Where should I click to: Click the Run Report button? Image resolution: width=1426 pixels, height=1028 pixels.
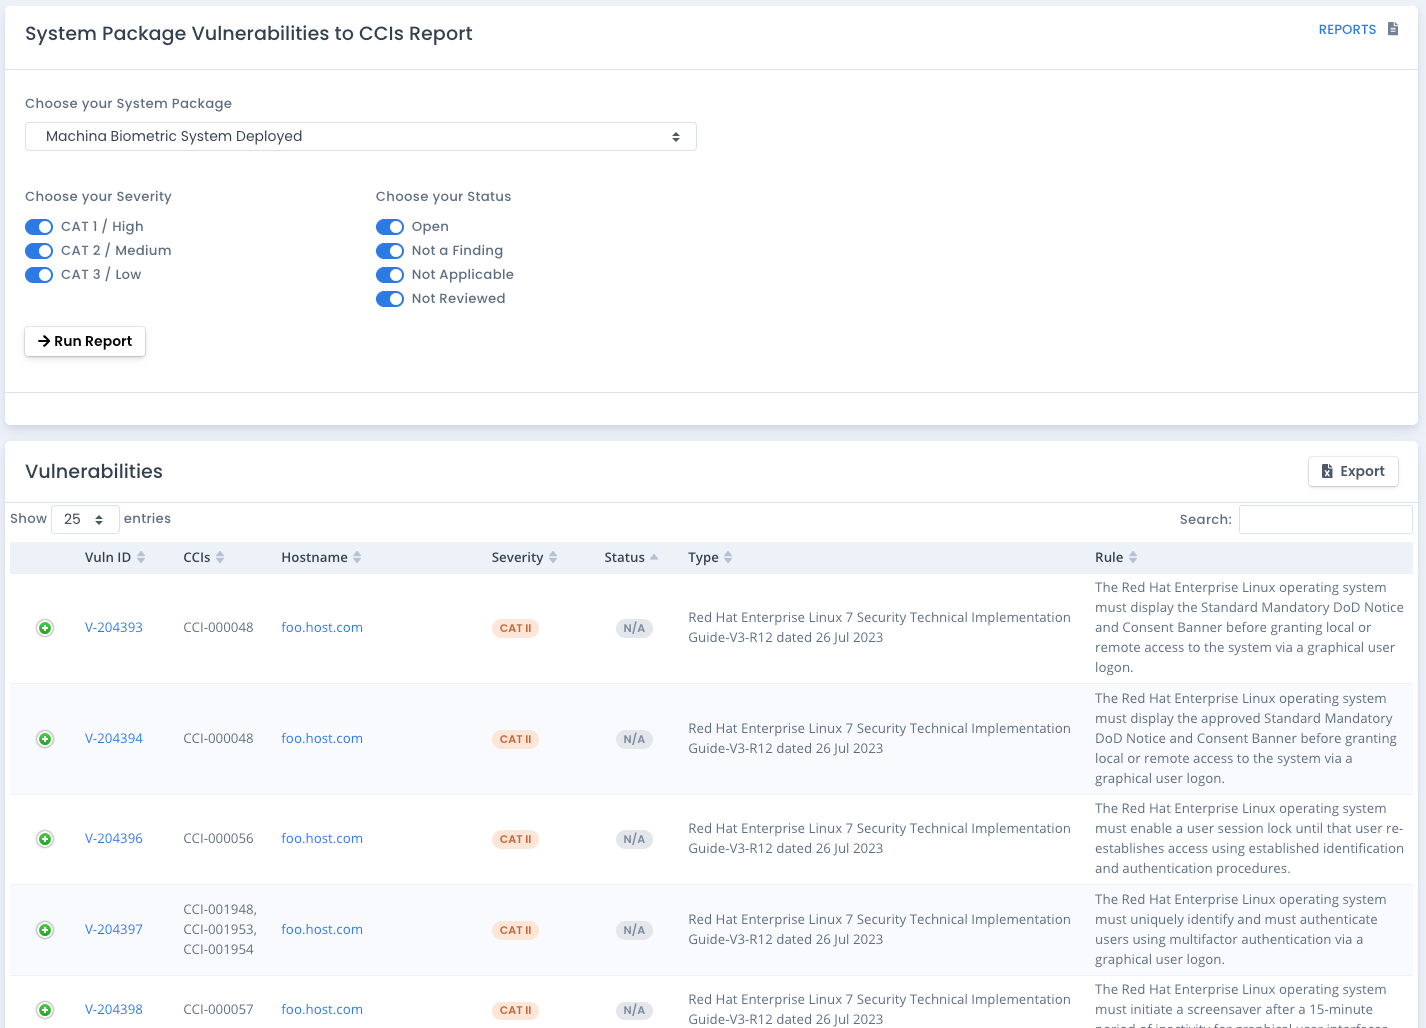point(85,341)
